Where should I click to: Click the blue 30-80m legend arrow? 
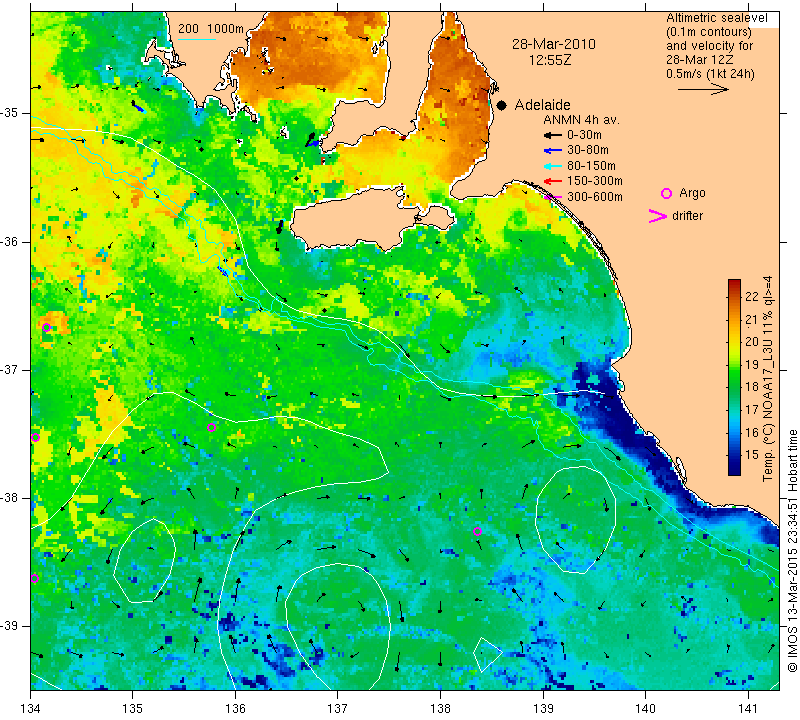[553, 151]
